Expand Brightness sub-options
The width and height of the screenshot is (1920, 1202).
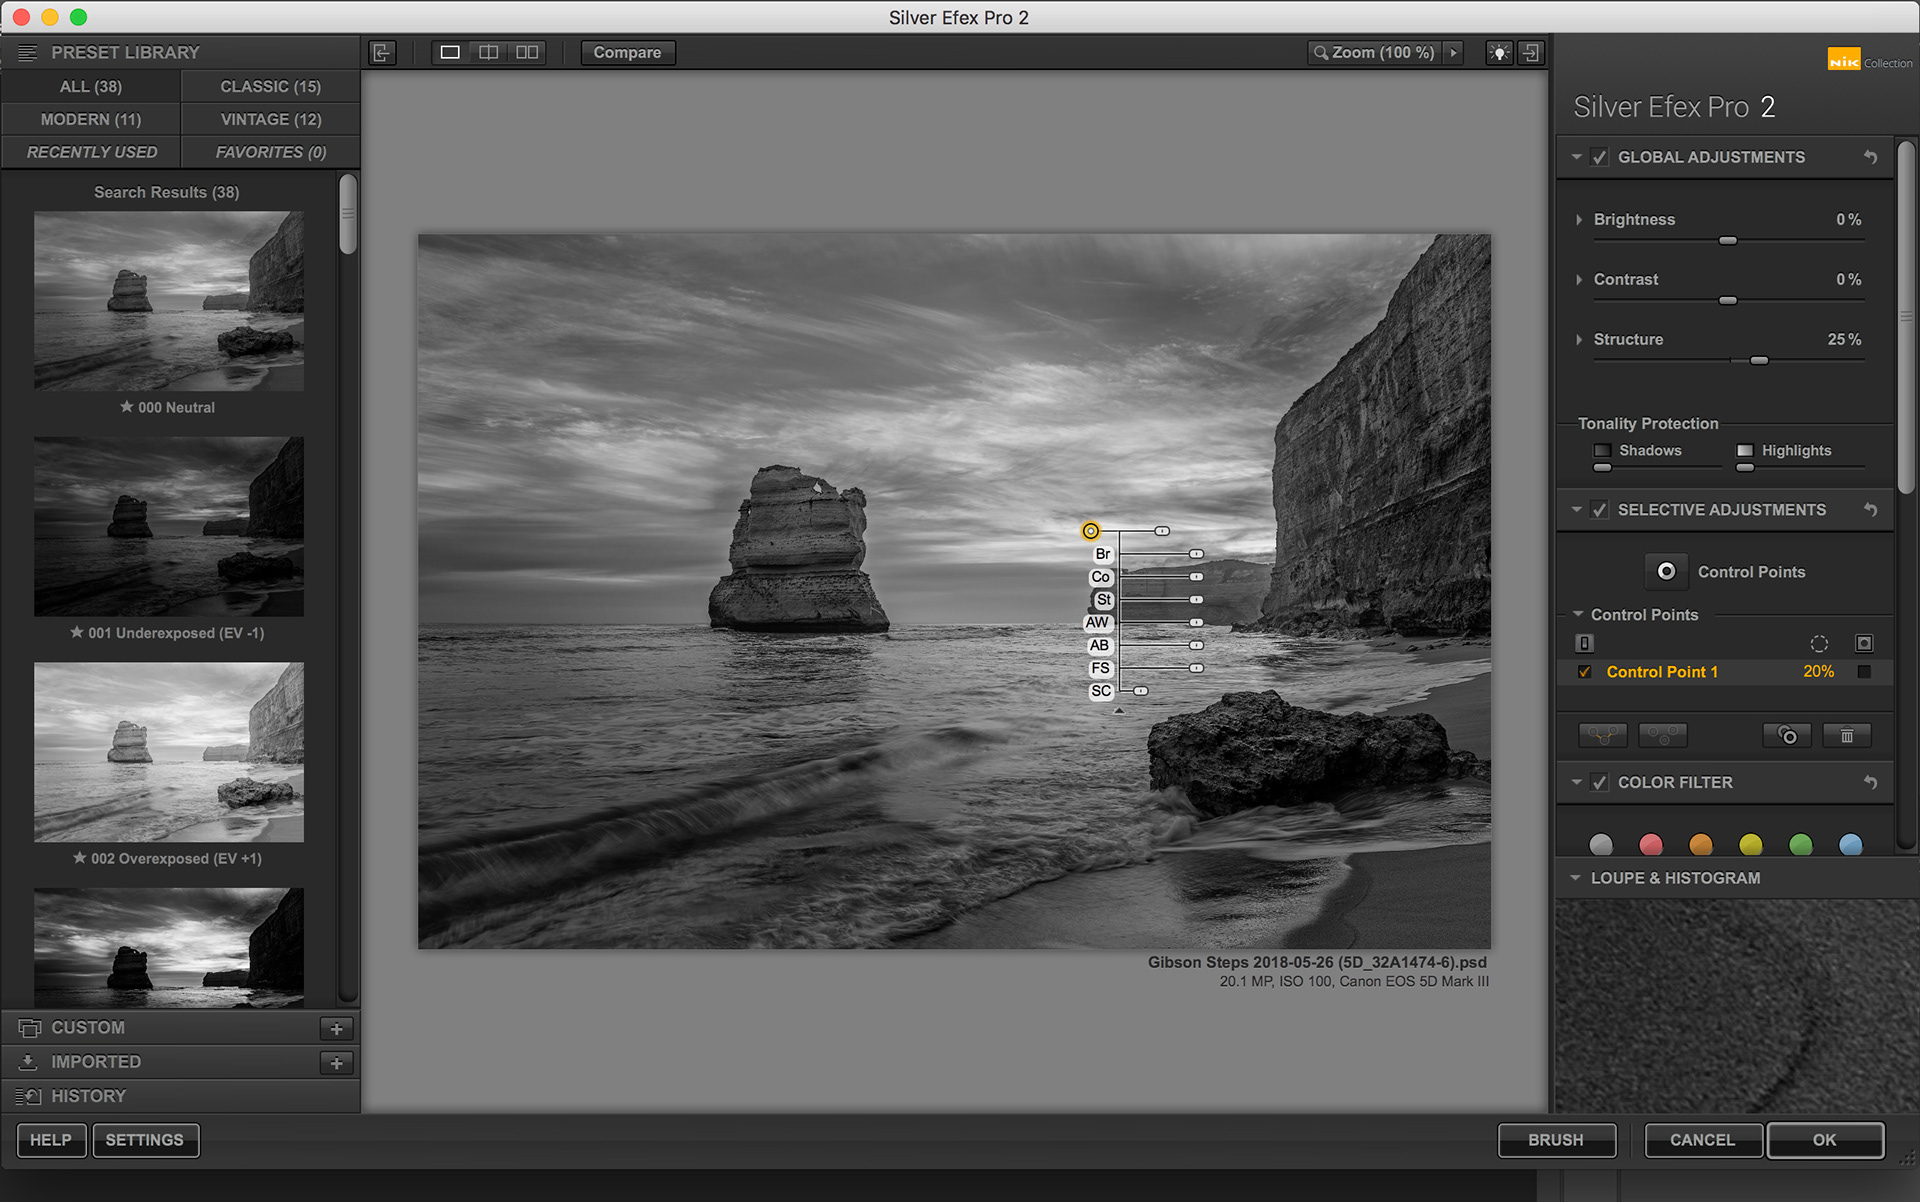tap(1579, 219)
